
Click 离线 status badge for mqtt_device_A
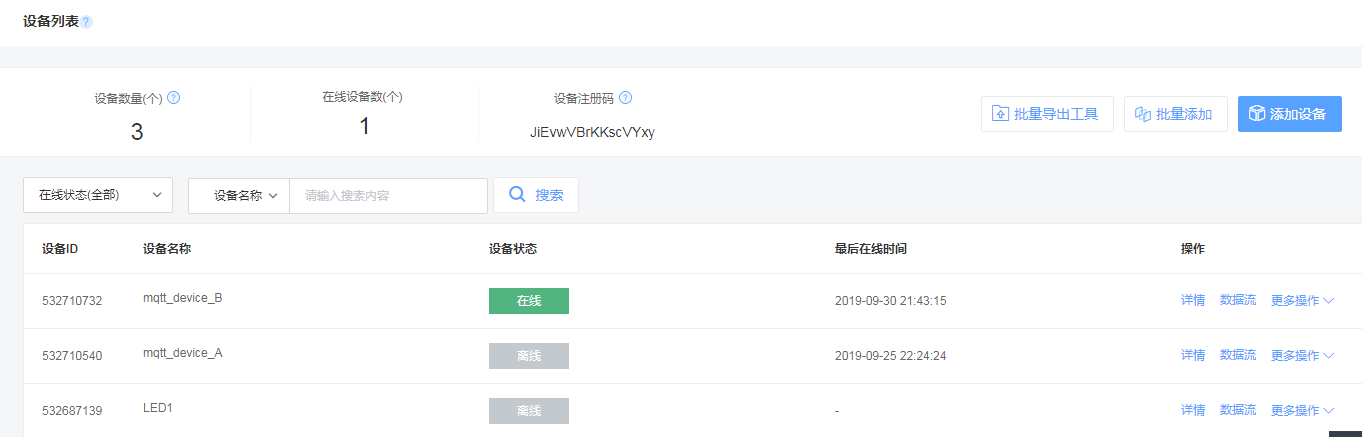click(x=529, y=356)
